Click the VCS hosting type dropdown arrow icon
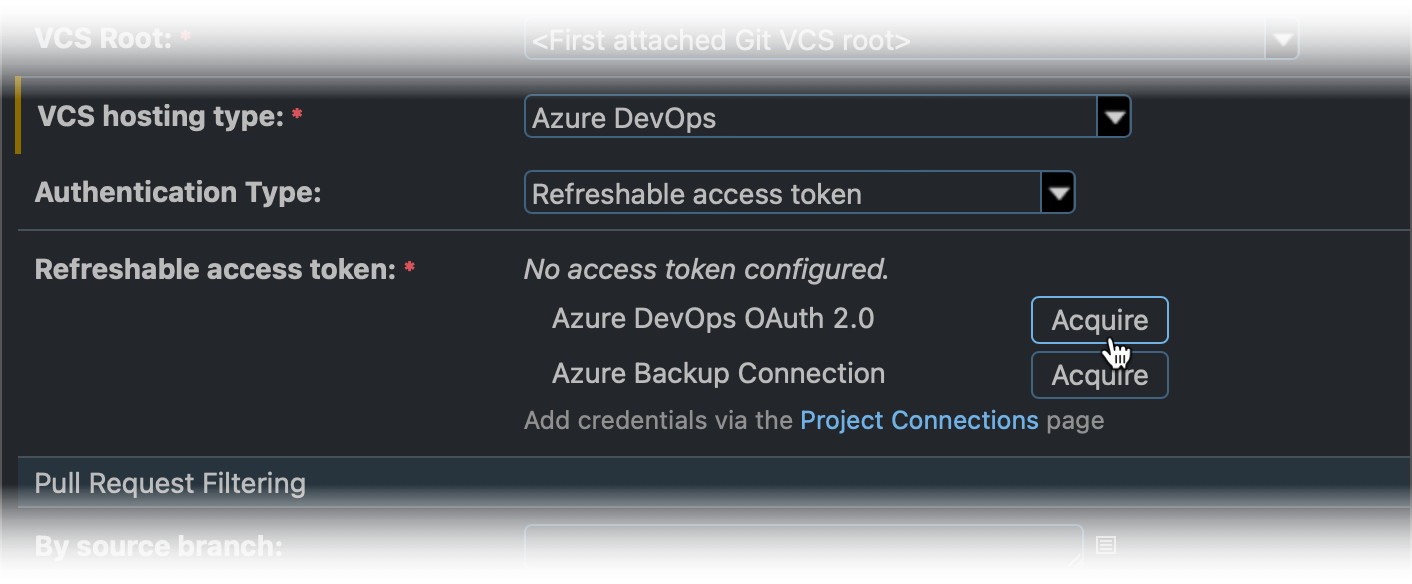Viewport: 1412px width, 584px height. coord(1114,116)
